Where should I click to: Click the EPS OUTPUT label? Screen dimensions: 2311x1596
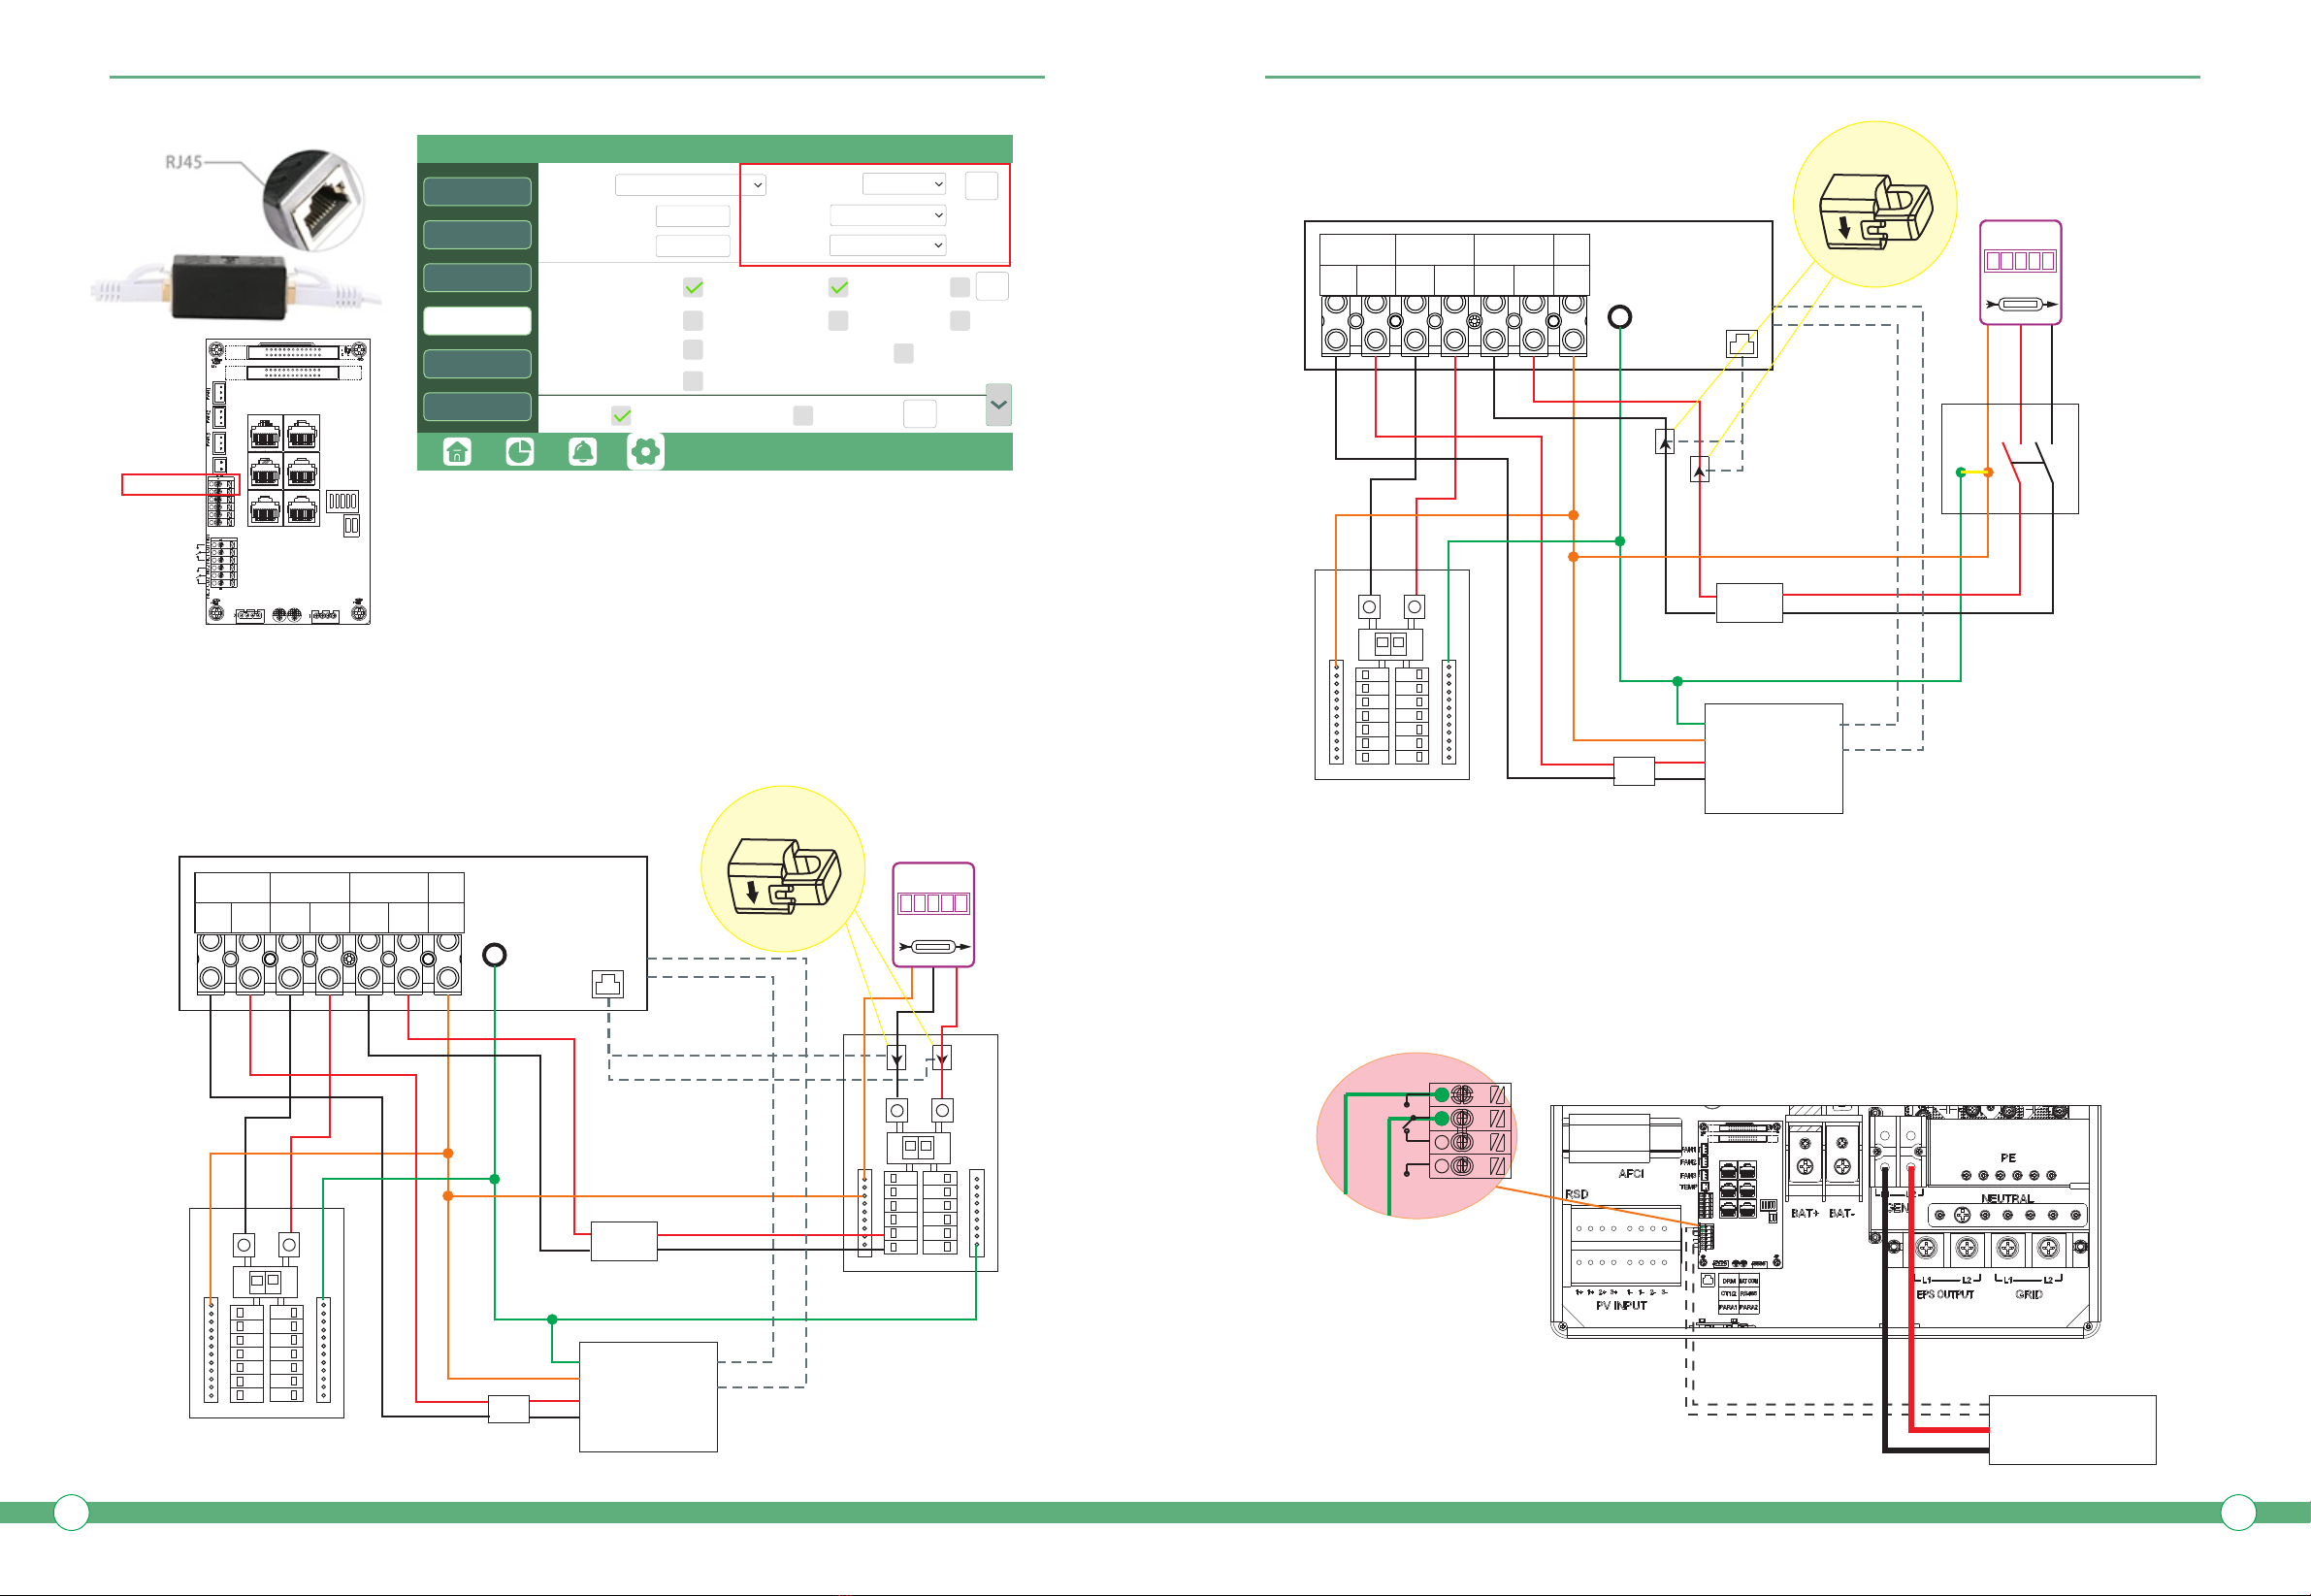click(x=1945, y=1294)
